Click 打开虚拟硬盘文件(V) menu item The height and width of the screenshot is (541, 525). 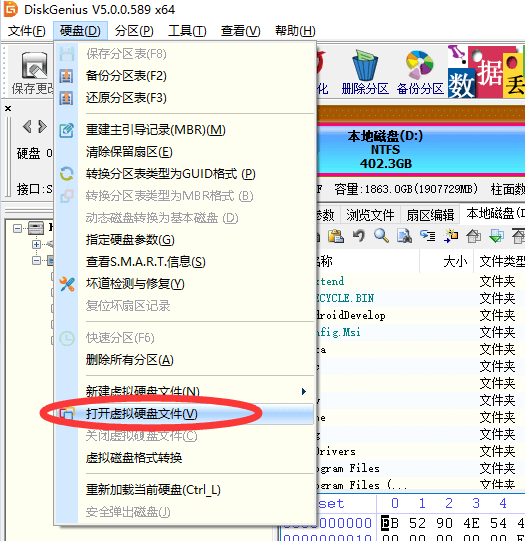point(185,414)
